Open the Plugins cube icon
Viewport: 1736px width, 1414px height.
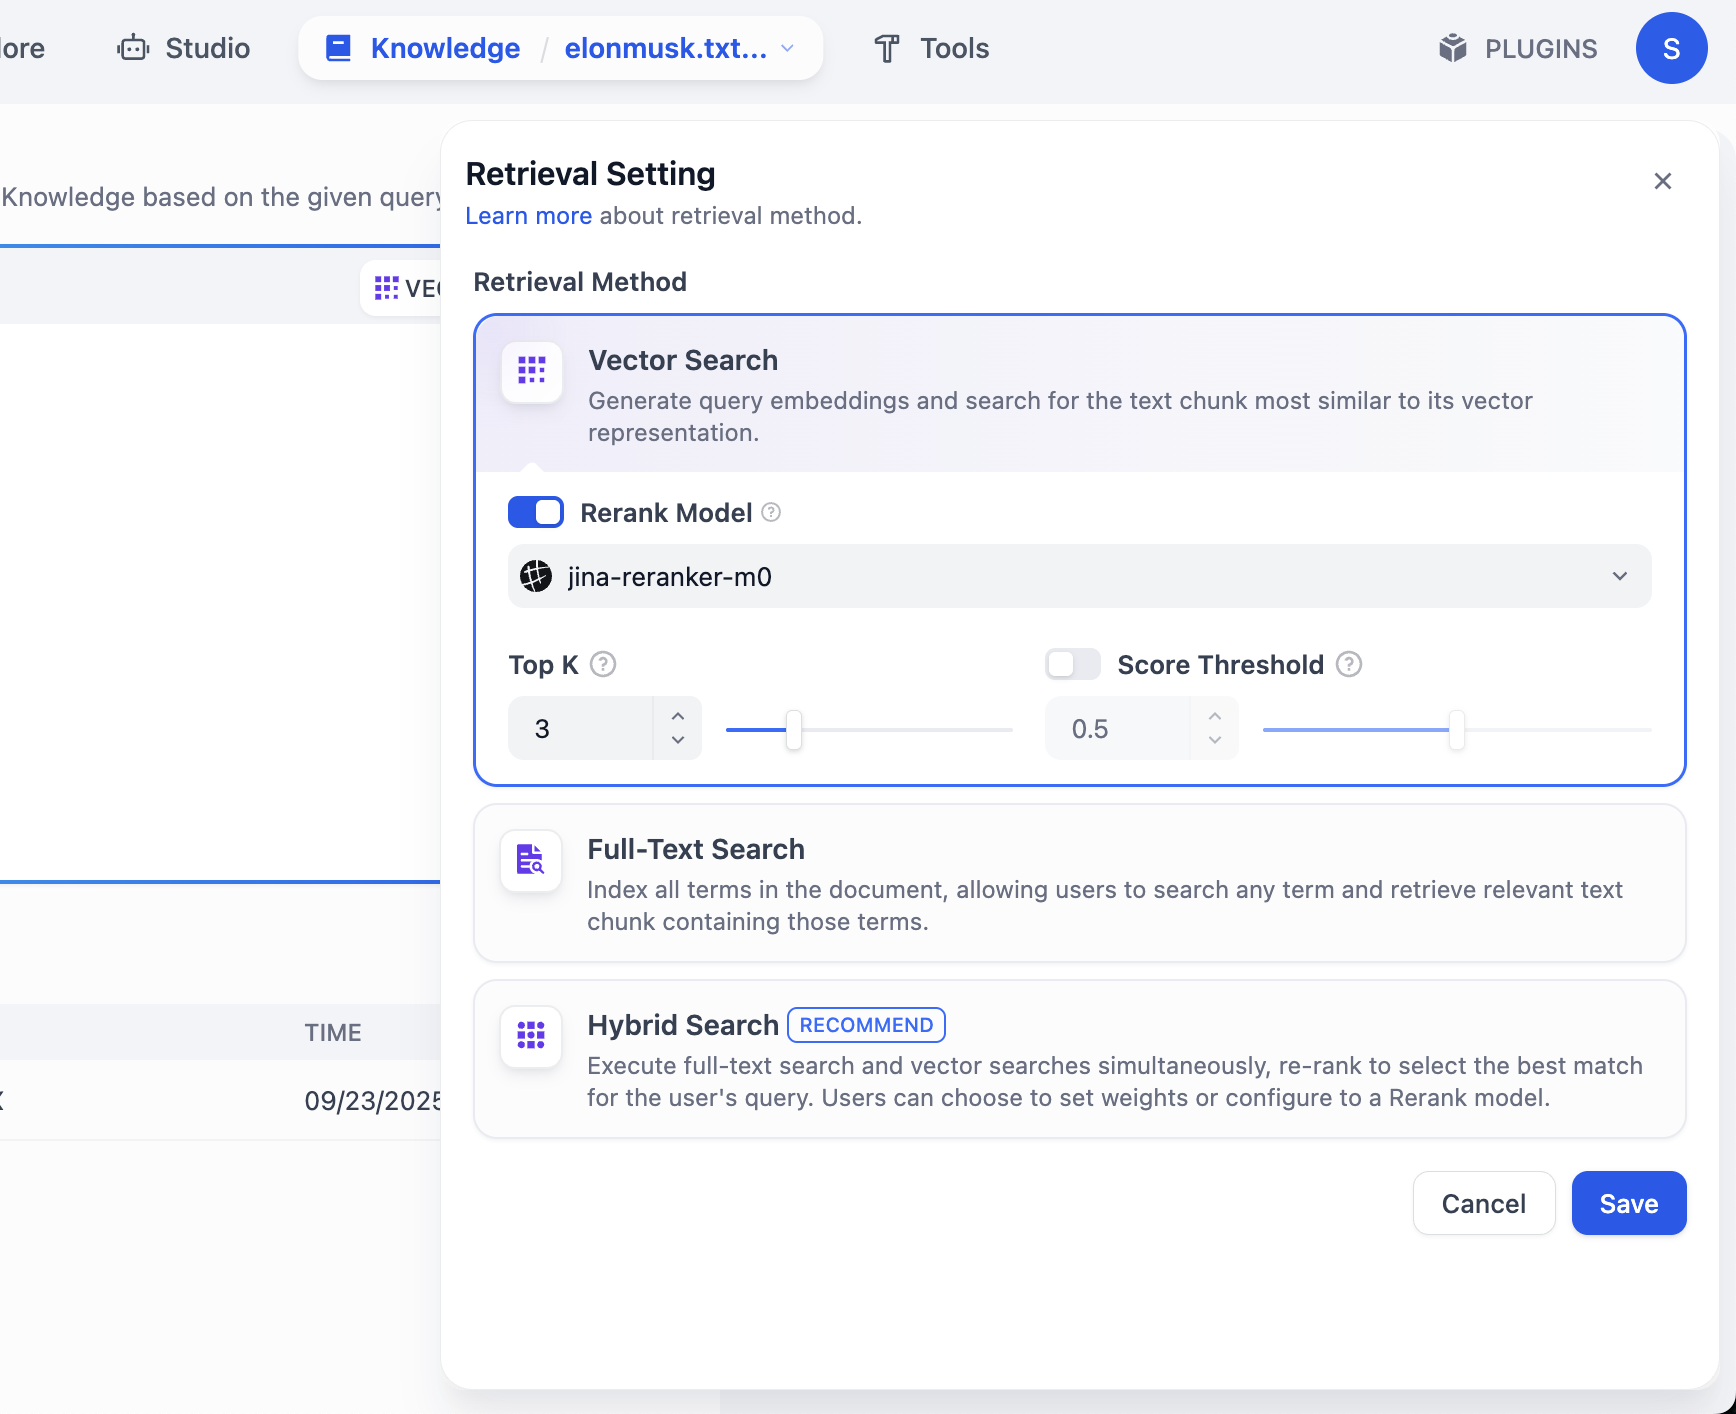click(1452, 48)
